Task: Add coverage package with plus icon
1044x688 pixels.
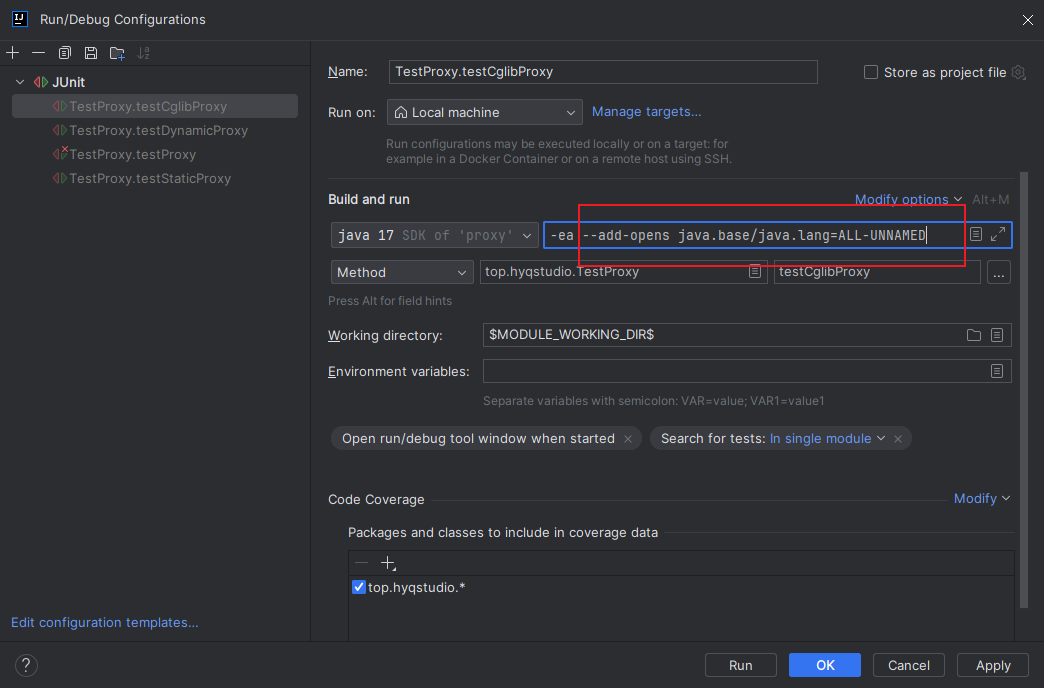Action: click(388, 563)
